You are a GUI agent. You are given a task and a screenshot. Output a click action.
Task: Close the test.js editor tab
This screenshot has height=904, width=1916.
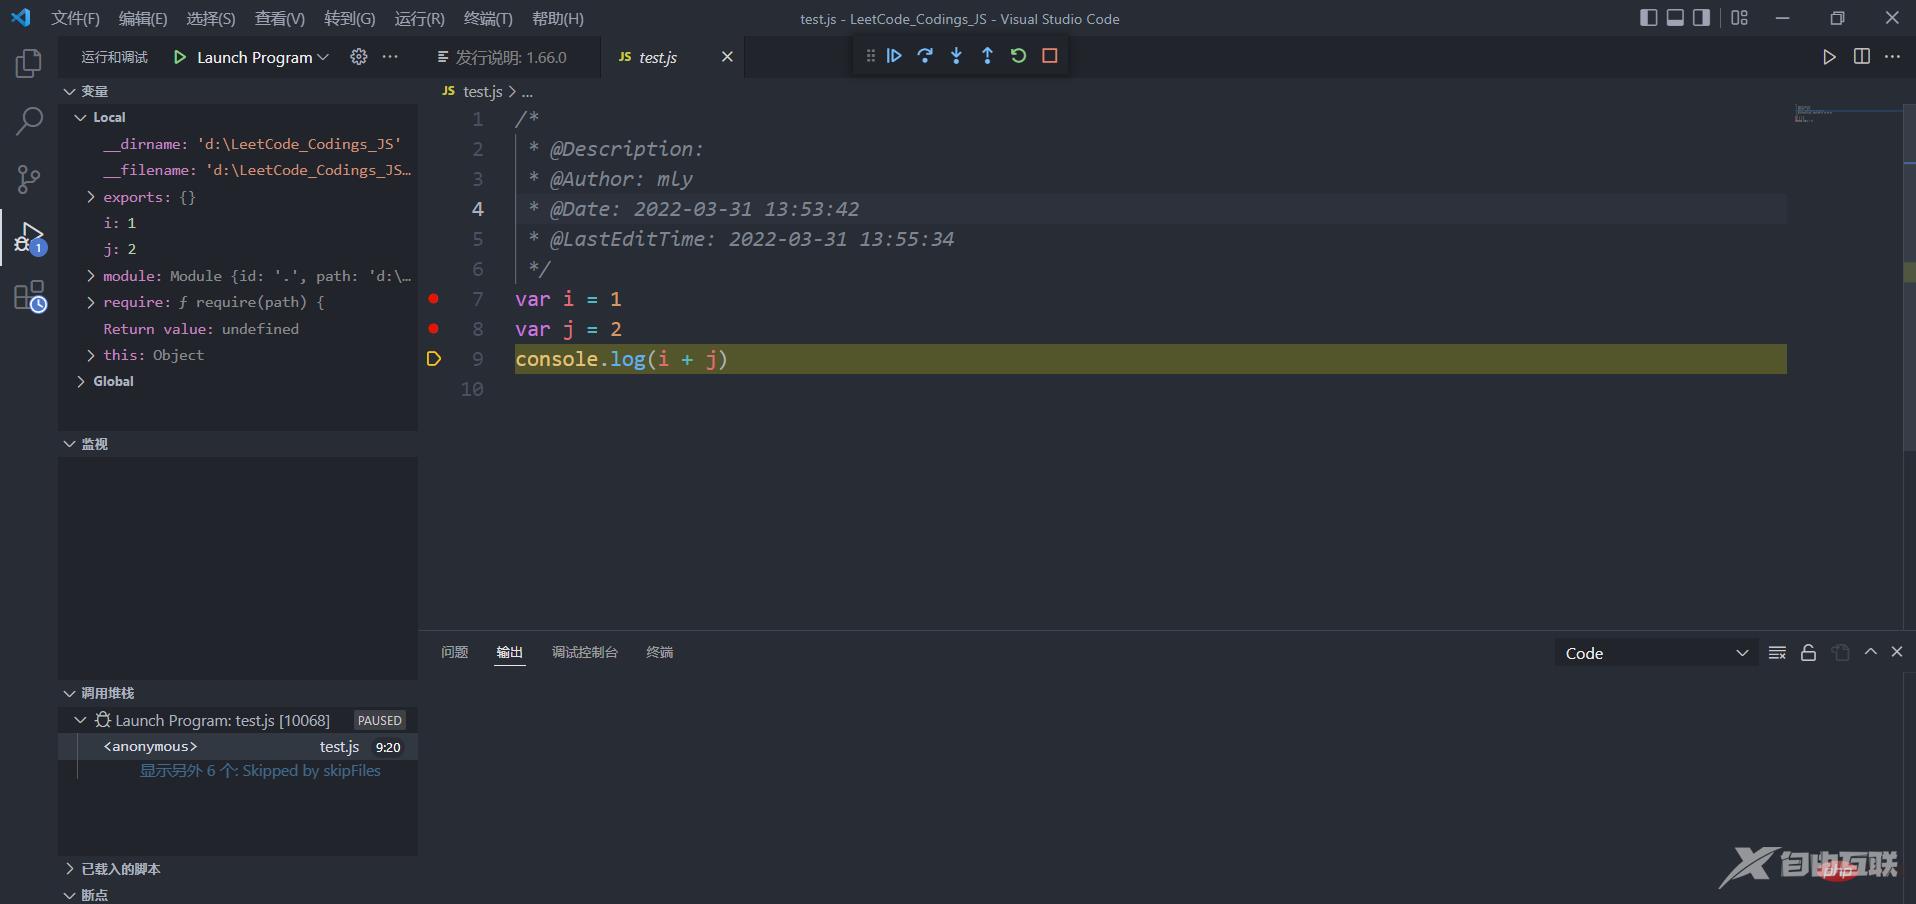coord(727,57)
